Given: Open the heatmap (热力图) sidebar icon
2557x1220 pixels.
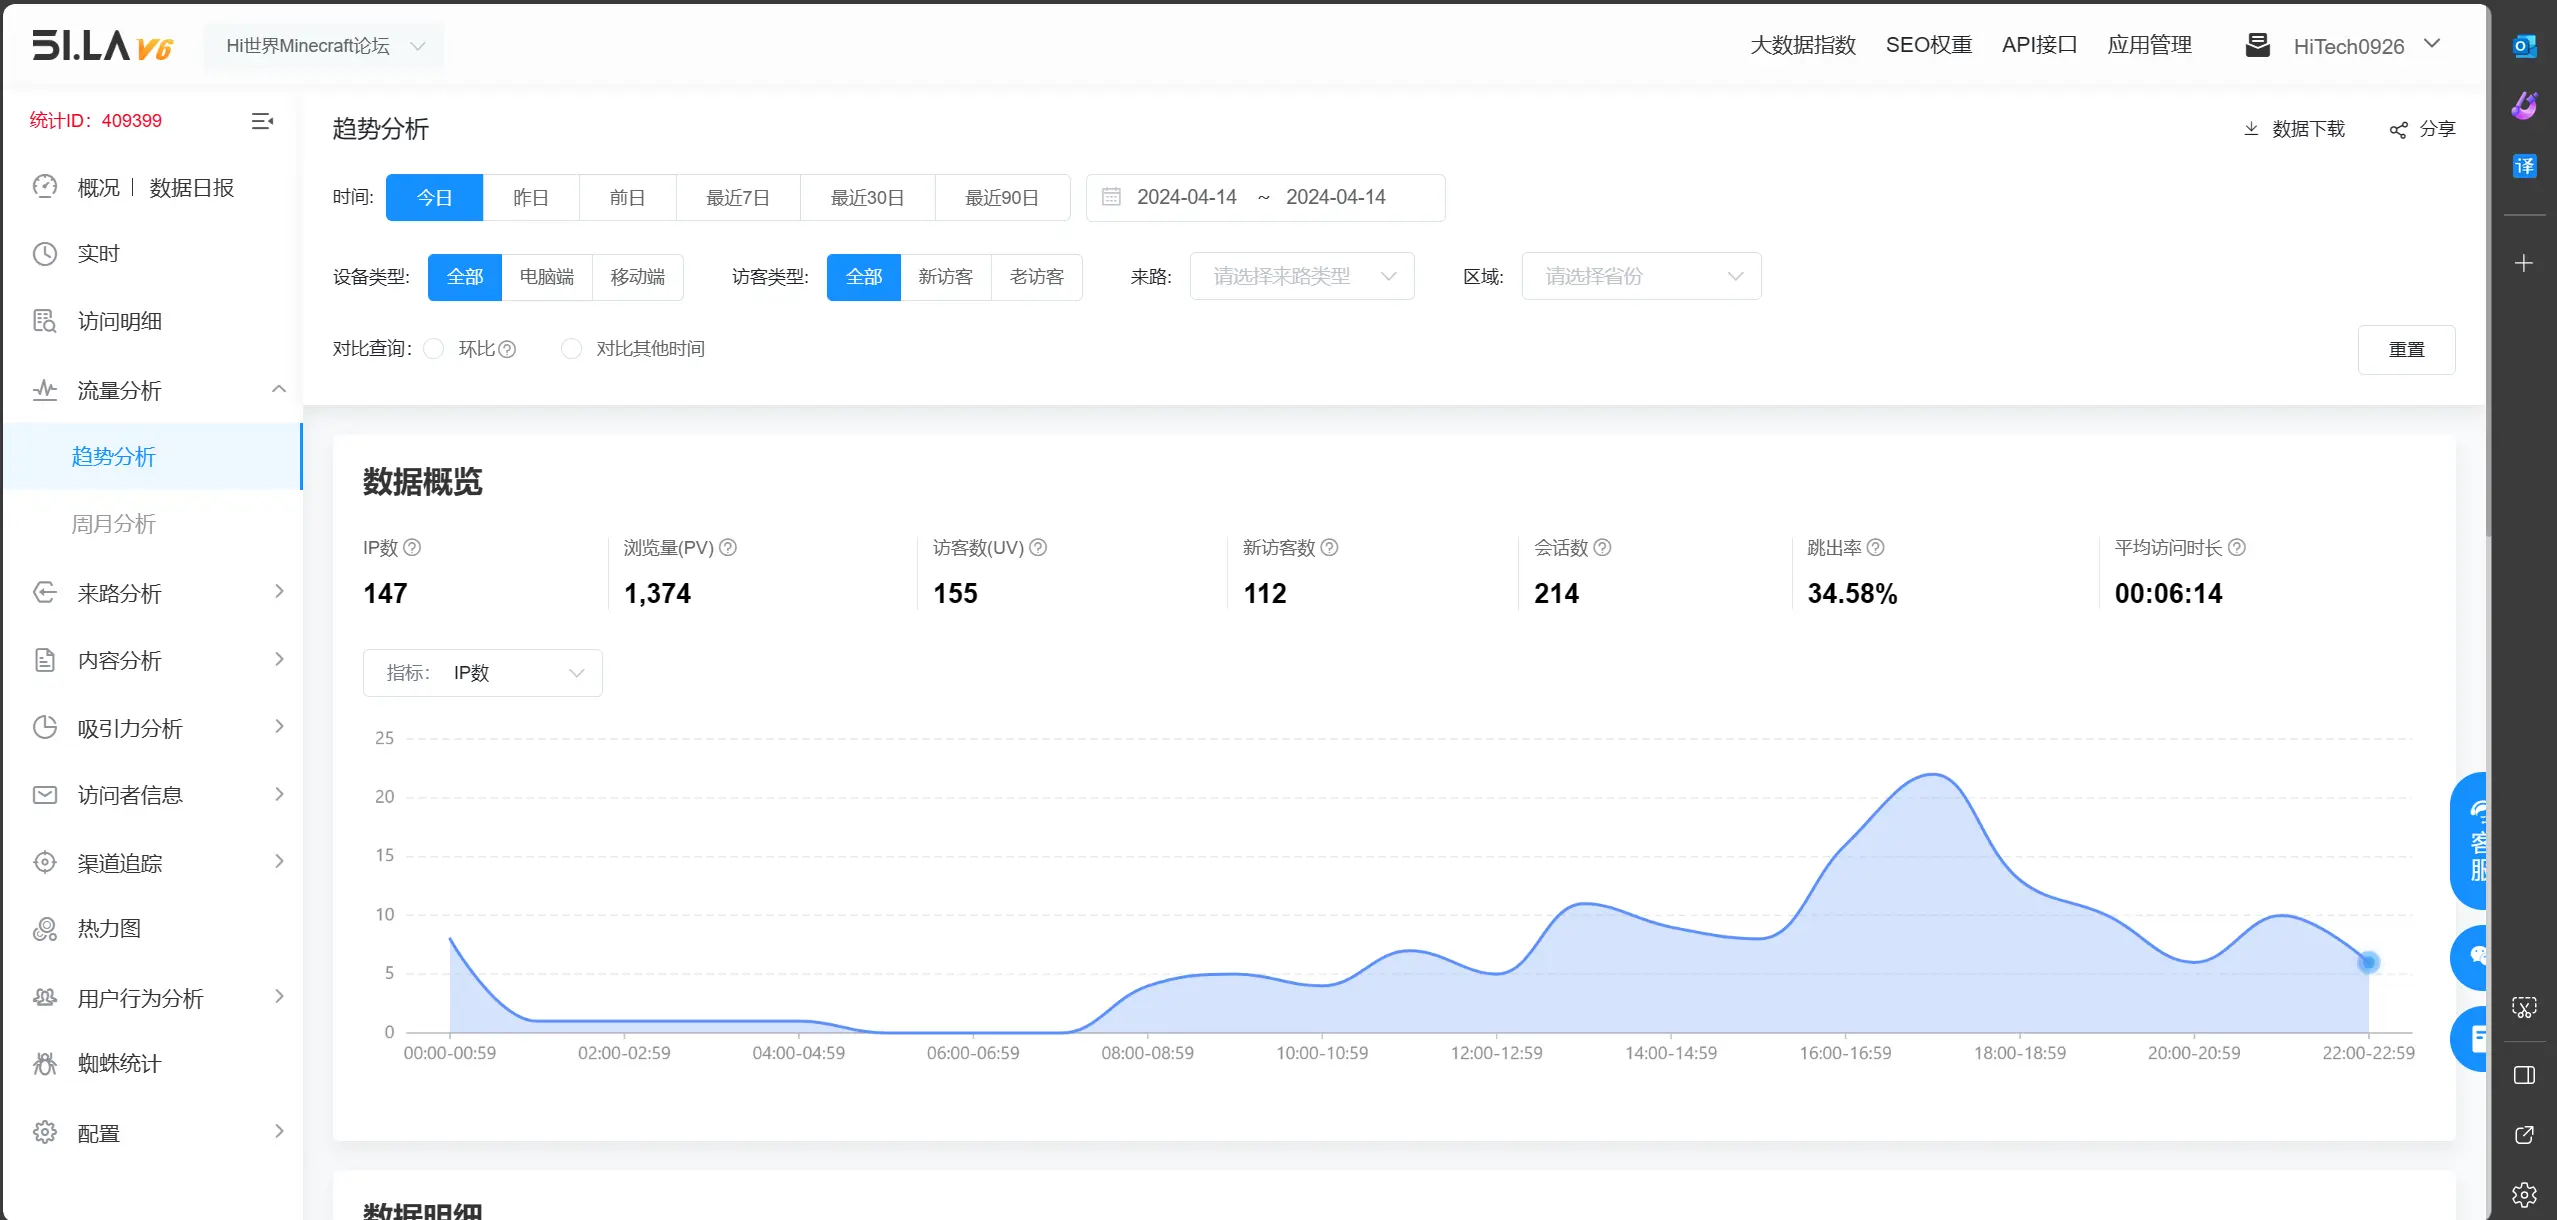Looking at the screenshot, I should [45, 929].
